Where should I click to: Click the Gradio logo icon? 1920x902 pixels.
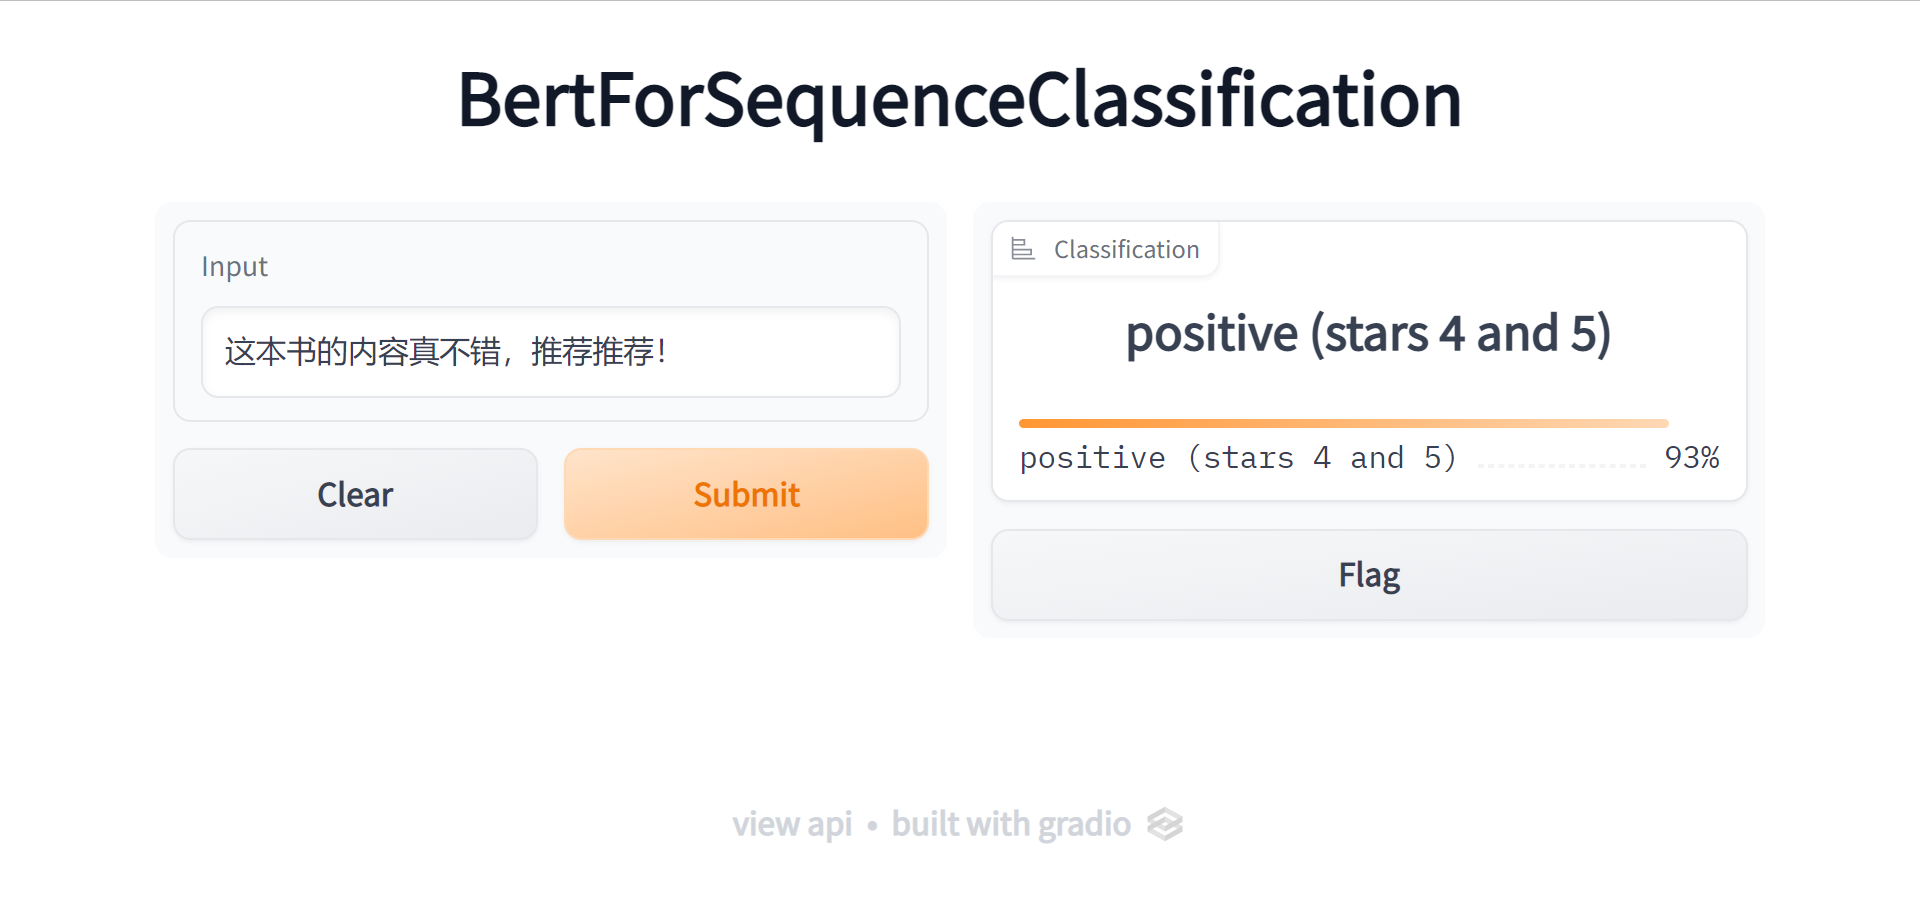[1164, 824]
